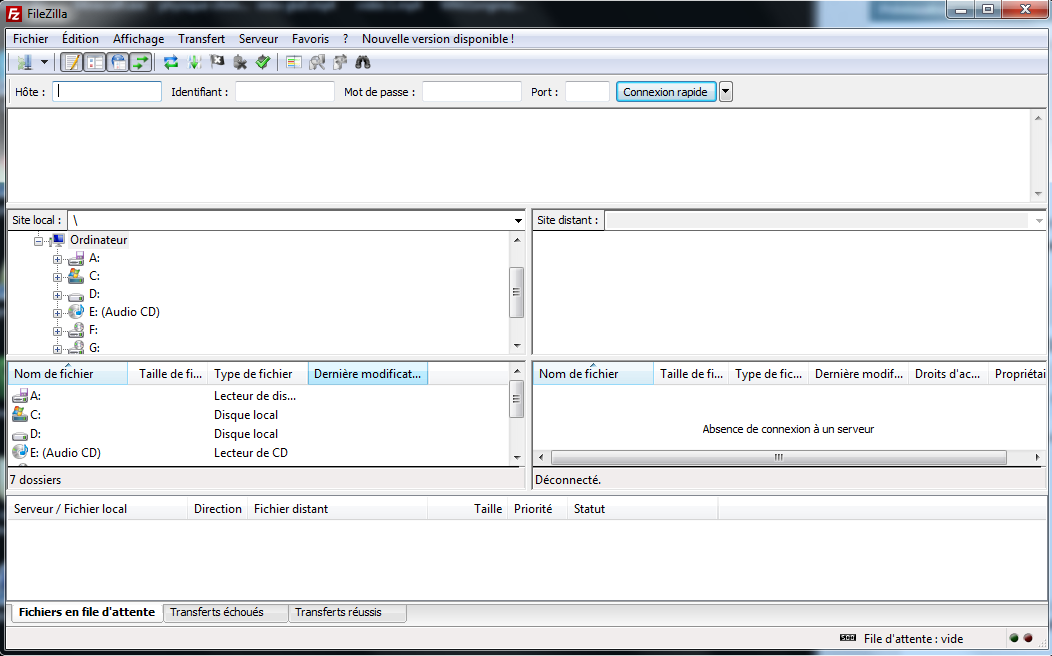Click the synchronized browsing icon
Screen dimensions: 1052x656
point(339,62)
